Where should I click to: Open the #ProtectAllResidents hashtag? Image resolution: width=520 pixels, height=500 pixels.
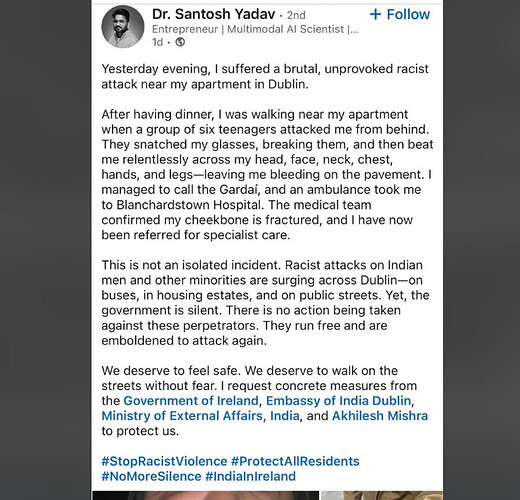pyautogui.click(x=295, y=461)
